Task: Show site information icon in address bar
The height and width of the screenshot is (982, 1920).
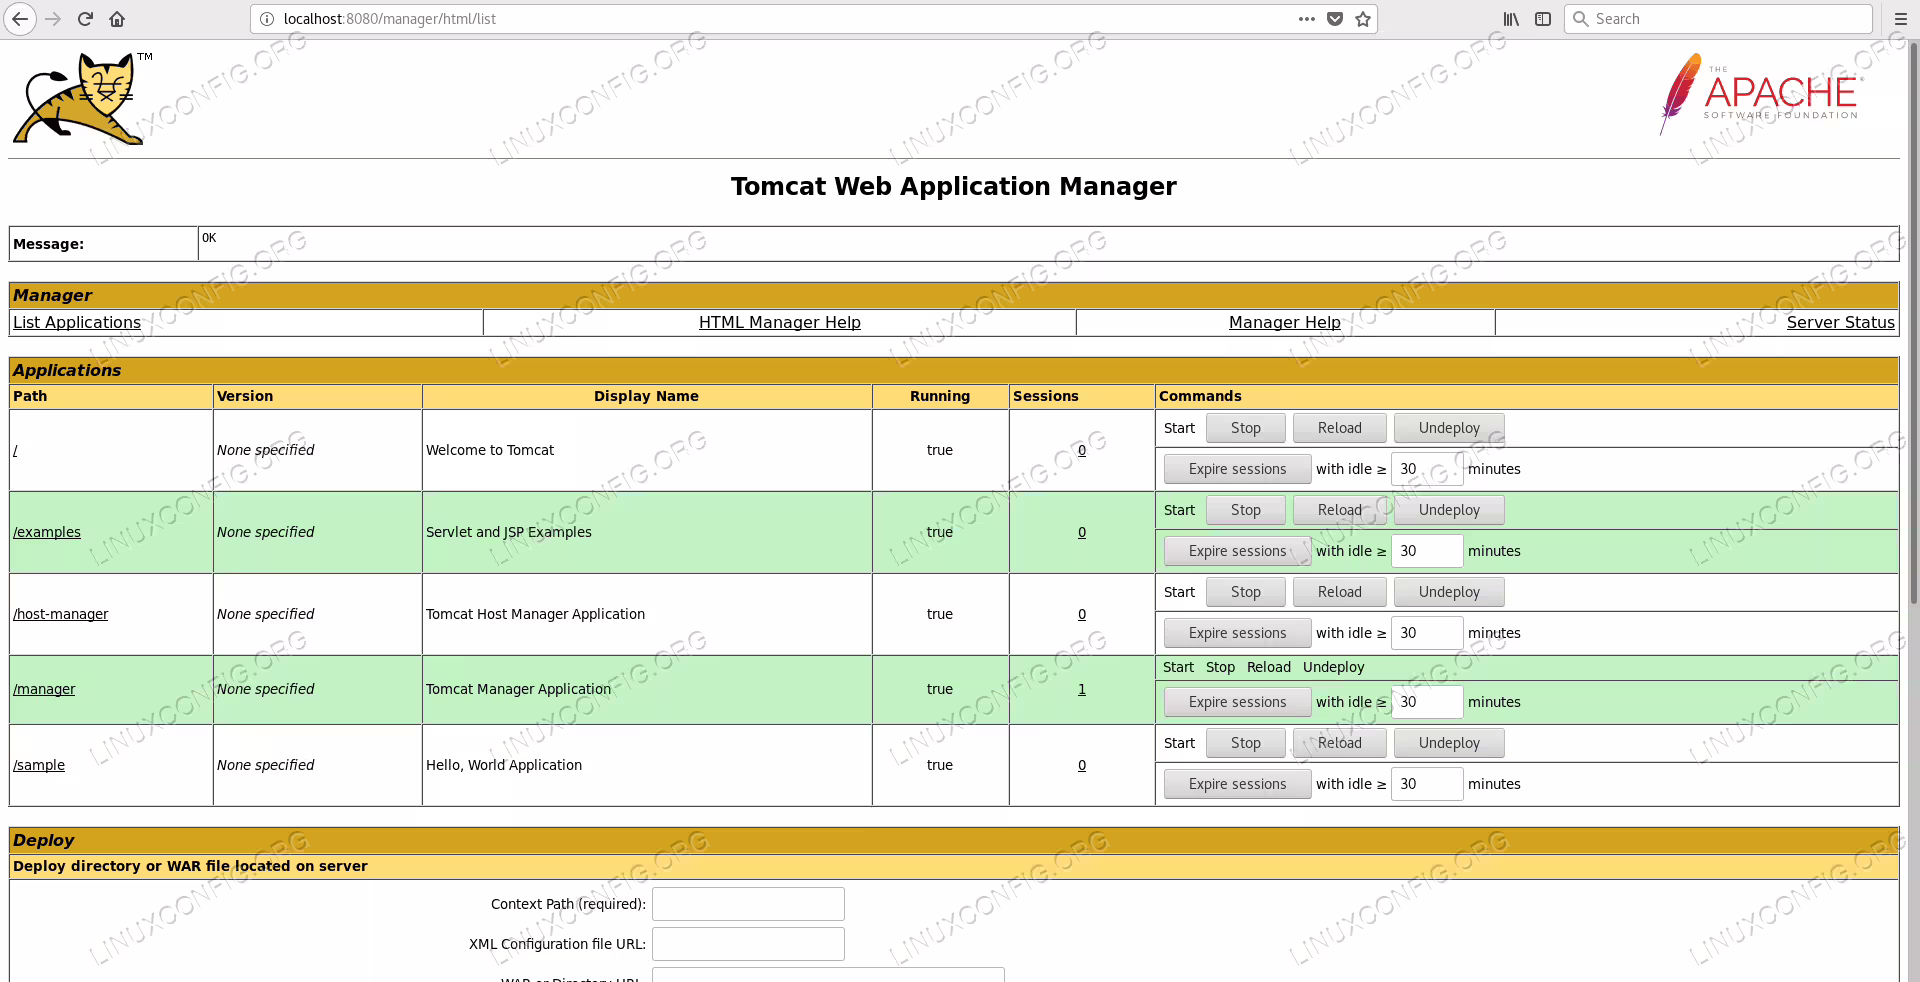Action: click(267, 19)
